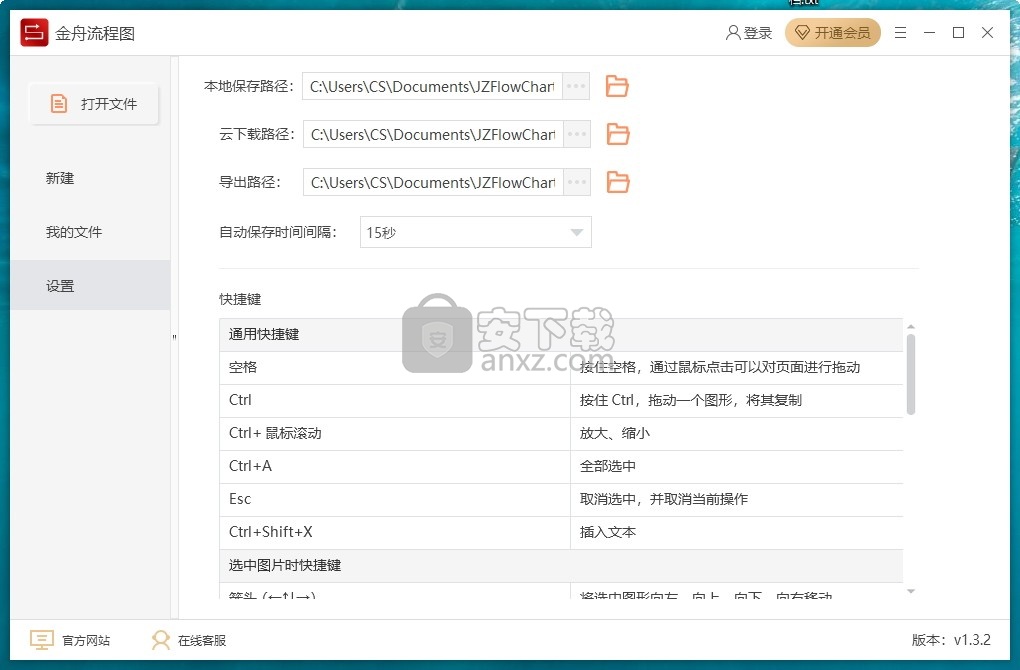Image resolution: width=1020 pixels, height=670 pixels.
Task: Click the login user icon
Action: pos(732,33)
